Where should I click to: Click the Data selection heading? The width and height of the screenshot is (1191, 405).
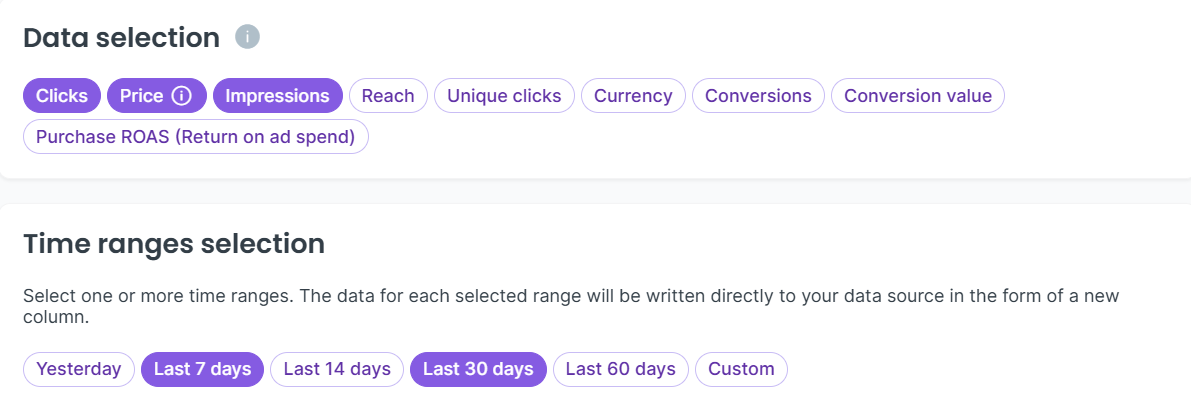[x=121, y=38]
